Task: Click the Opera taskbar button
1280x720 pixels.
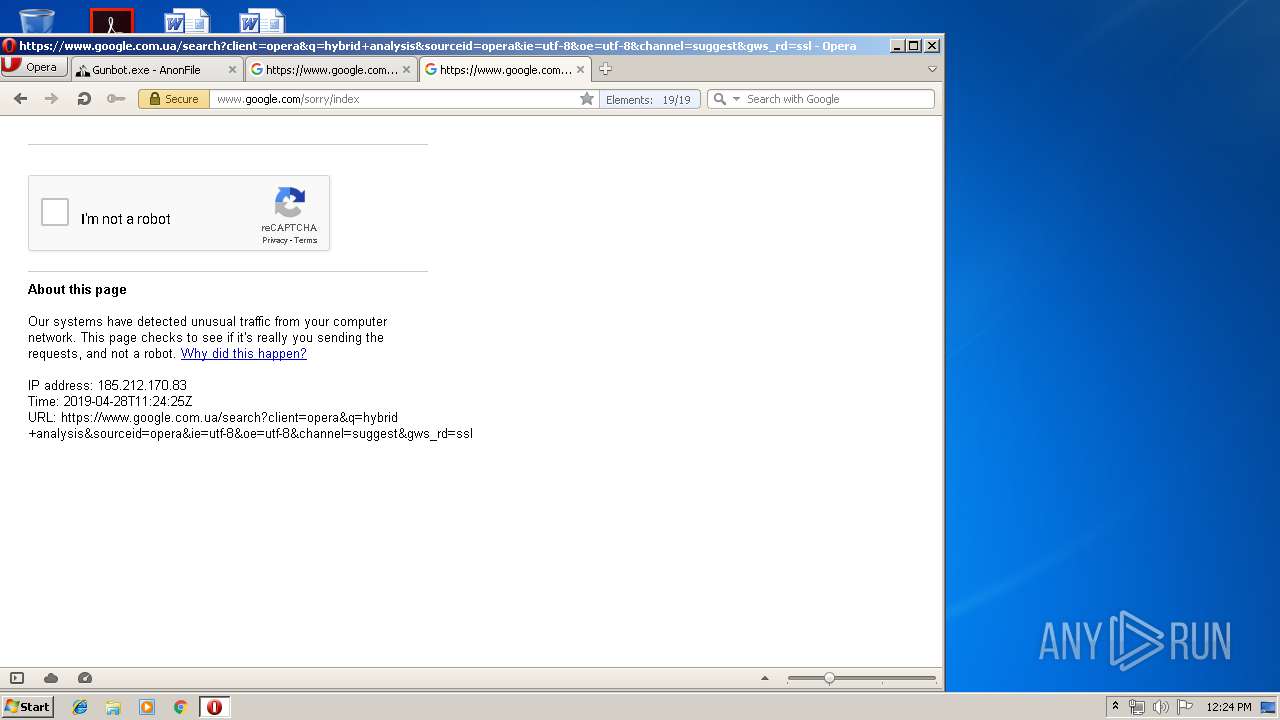Action: [x=214, y=707]
